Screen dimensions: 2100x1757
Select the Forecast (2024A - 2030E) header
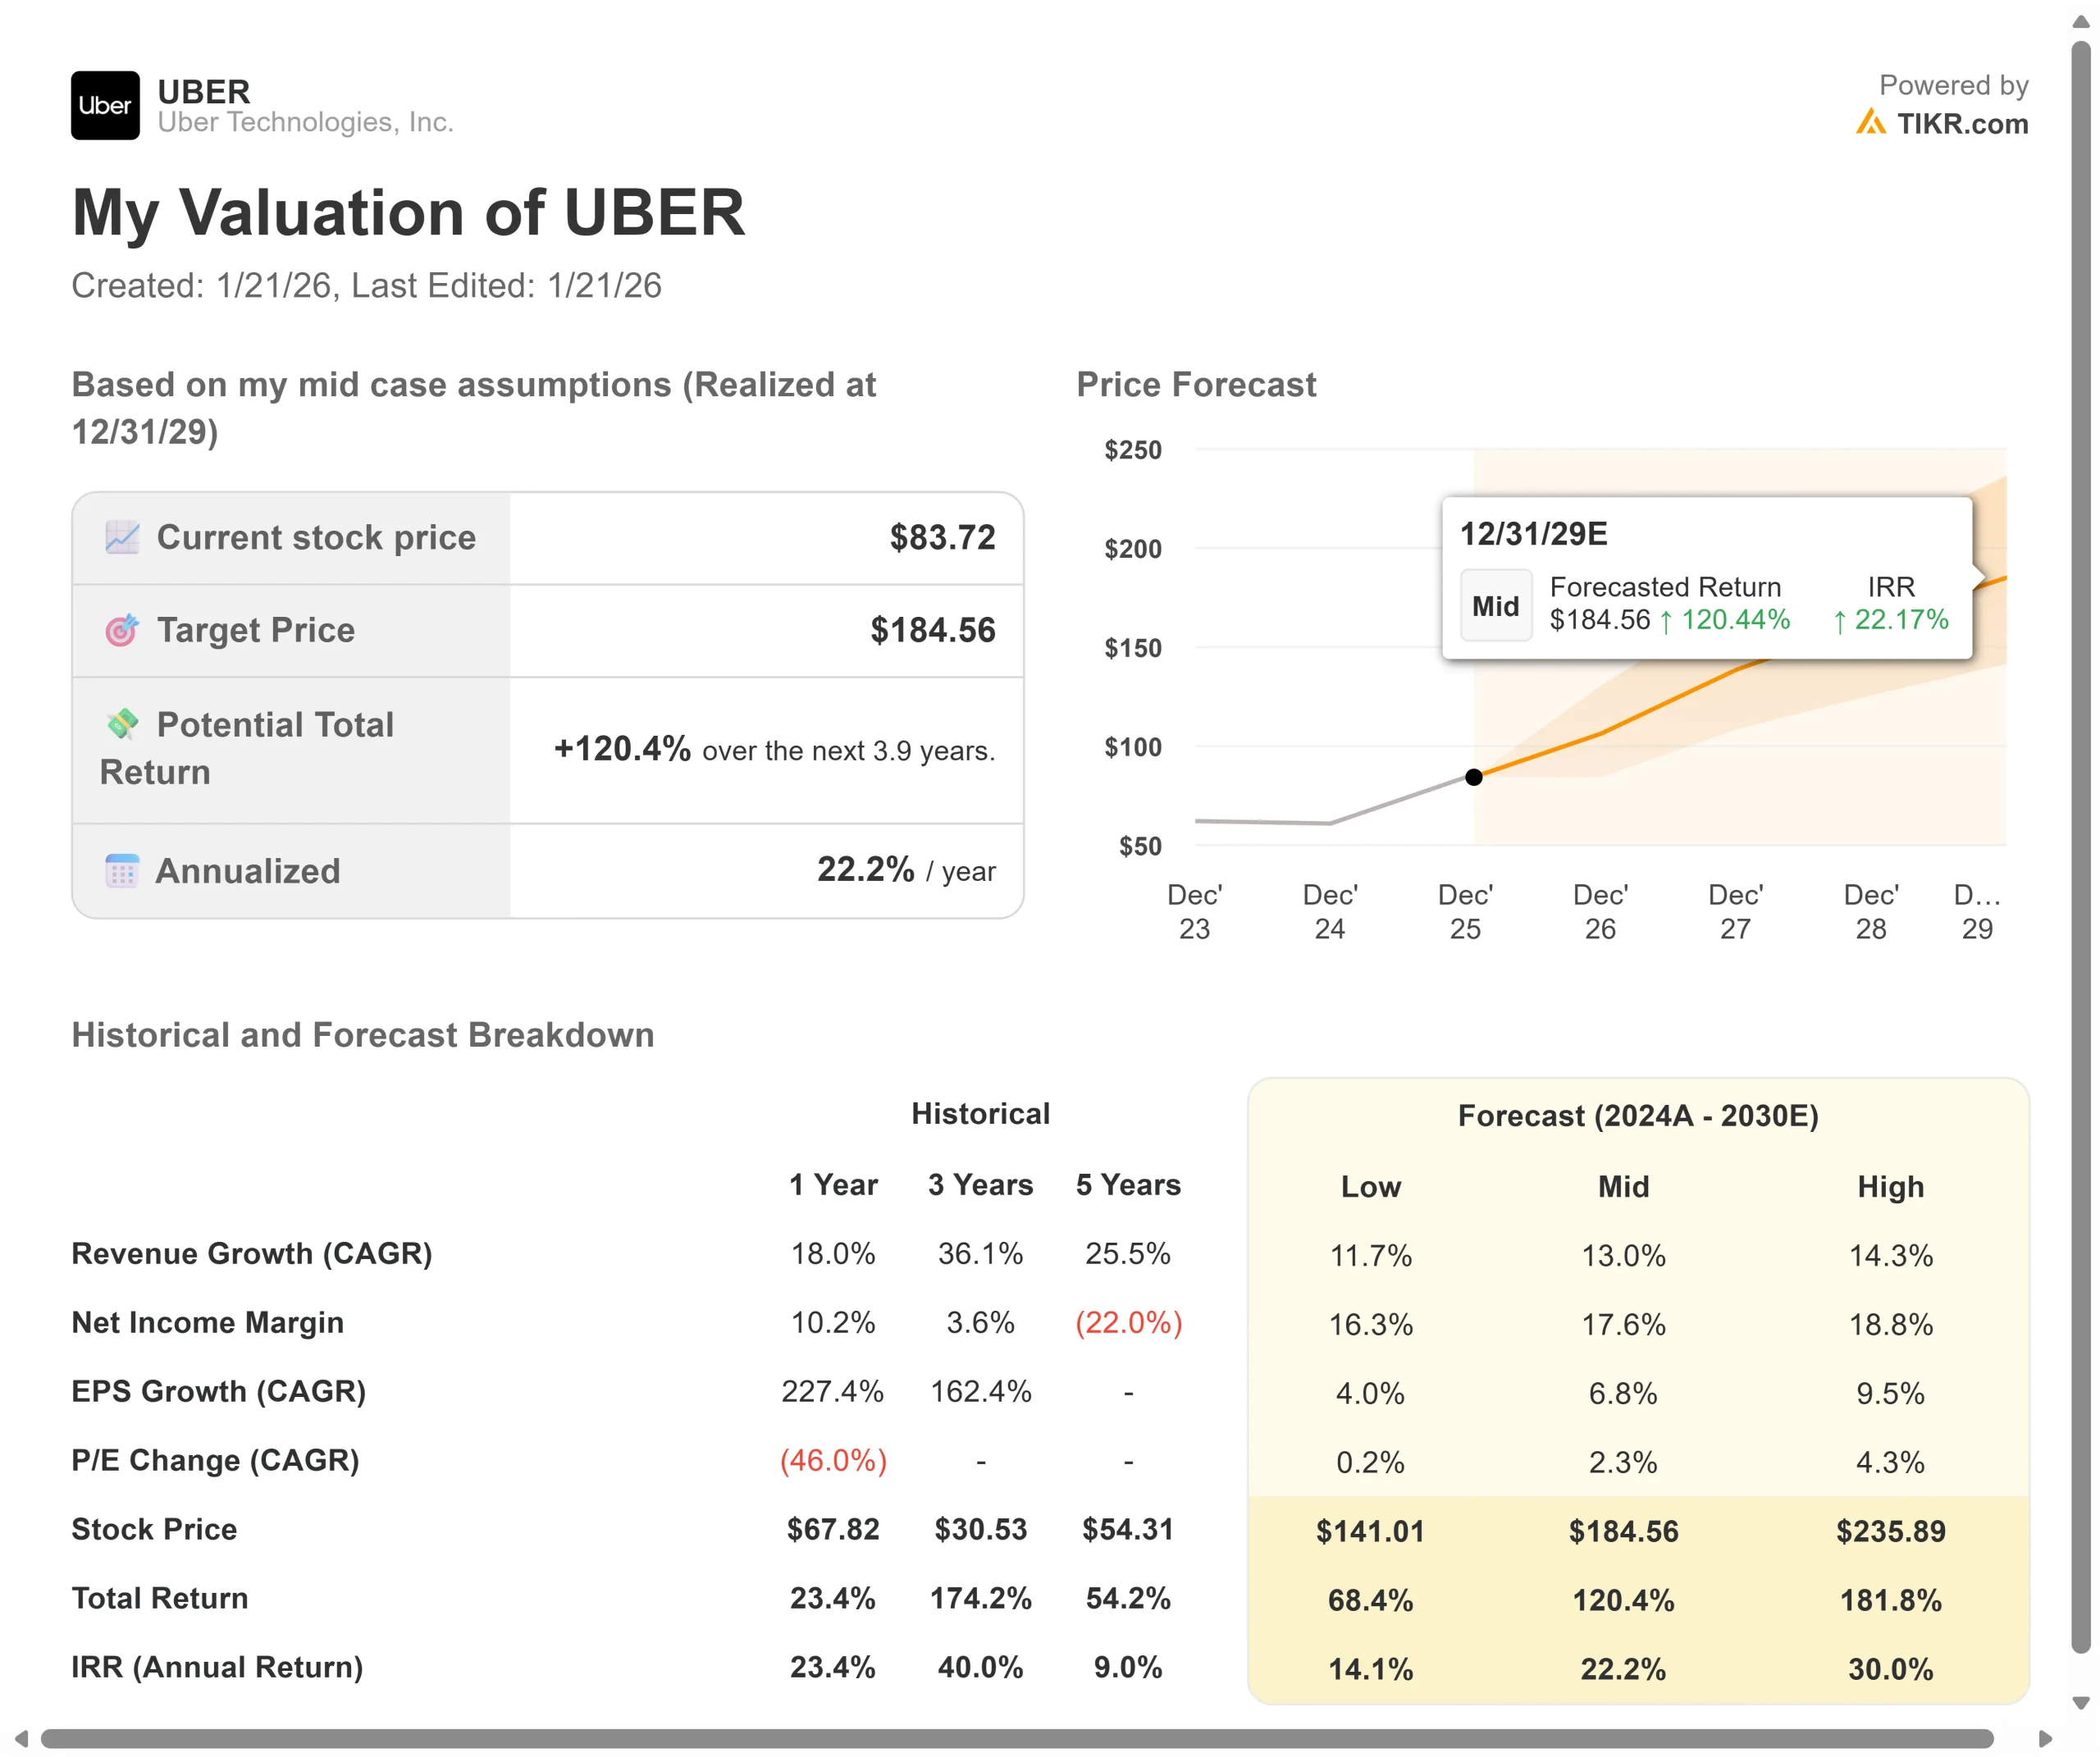pyautogui.click(x=1637, y=1116)
